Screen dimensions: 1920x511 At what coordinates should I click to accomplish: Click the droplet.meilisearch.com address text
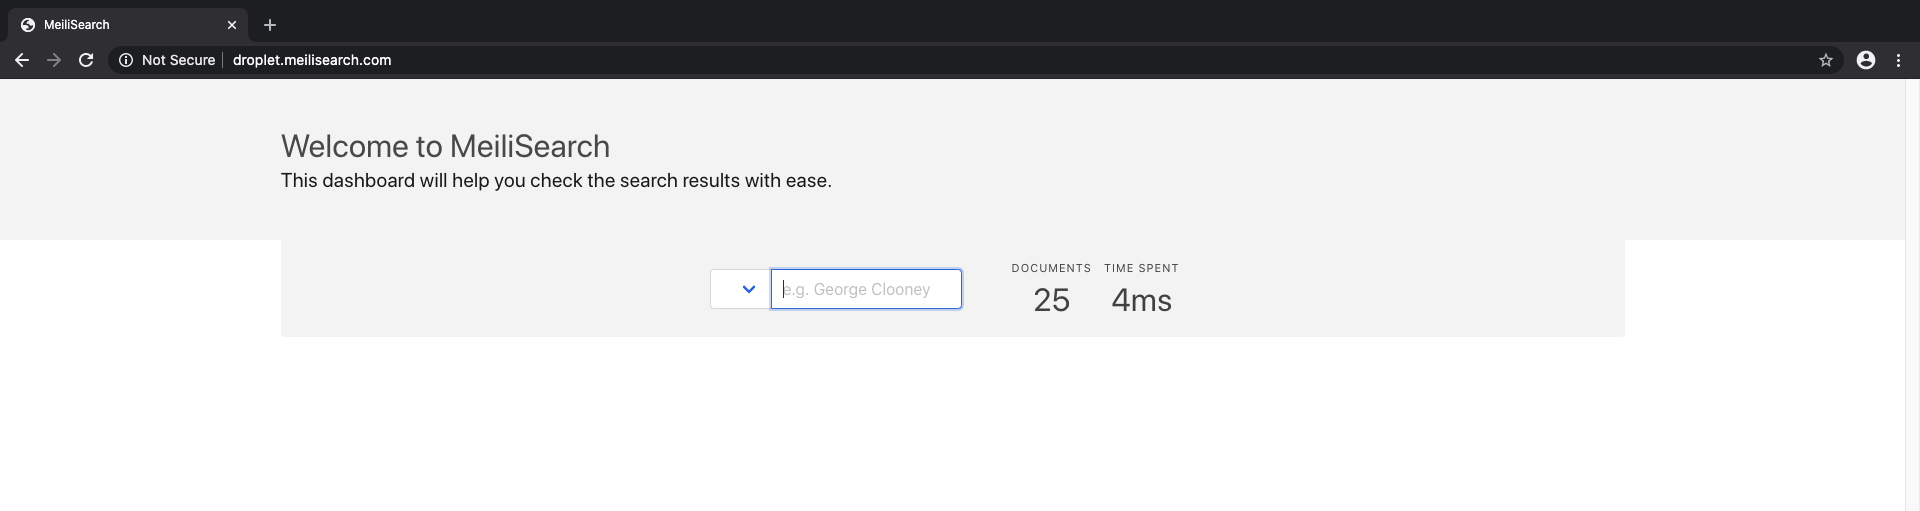[312, 60]
